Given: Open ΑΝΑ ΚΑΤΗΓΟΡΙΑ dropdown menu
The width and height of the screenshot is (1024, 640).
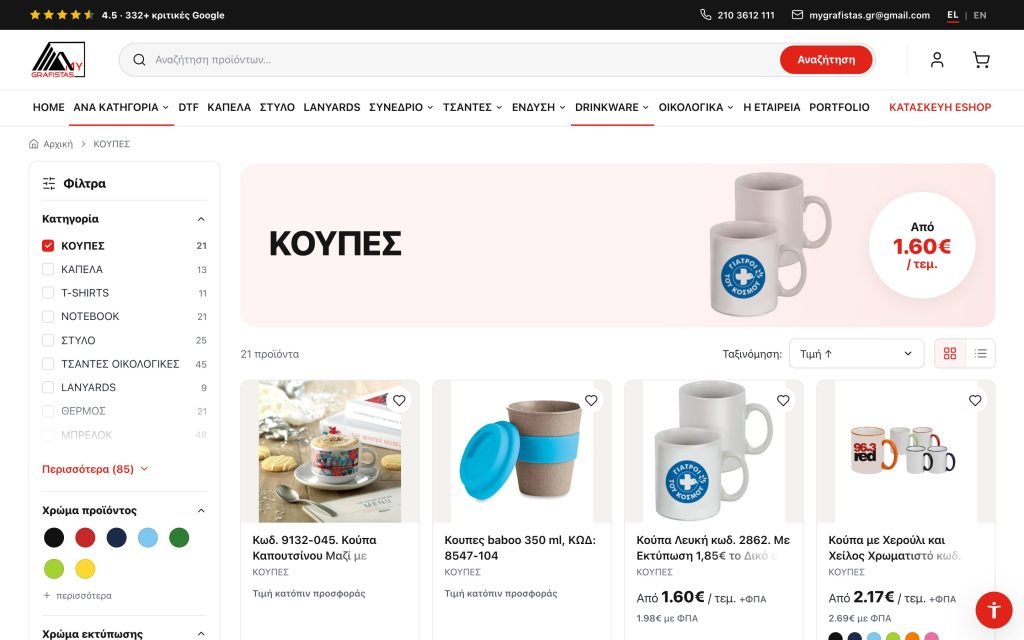Looking at the screenshot, I should click(x=121, y=107).
